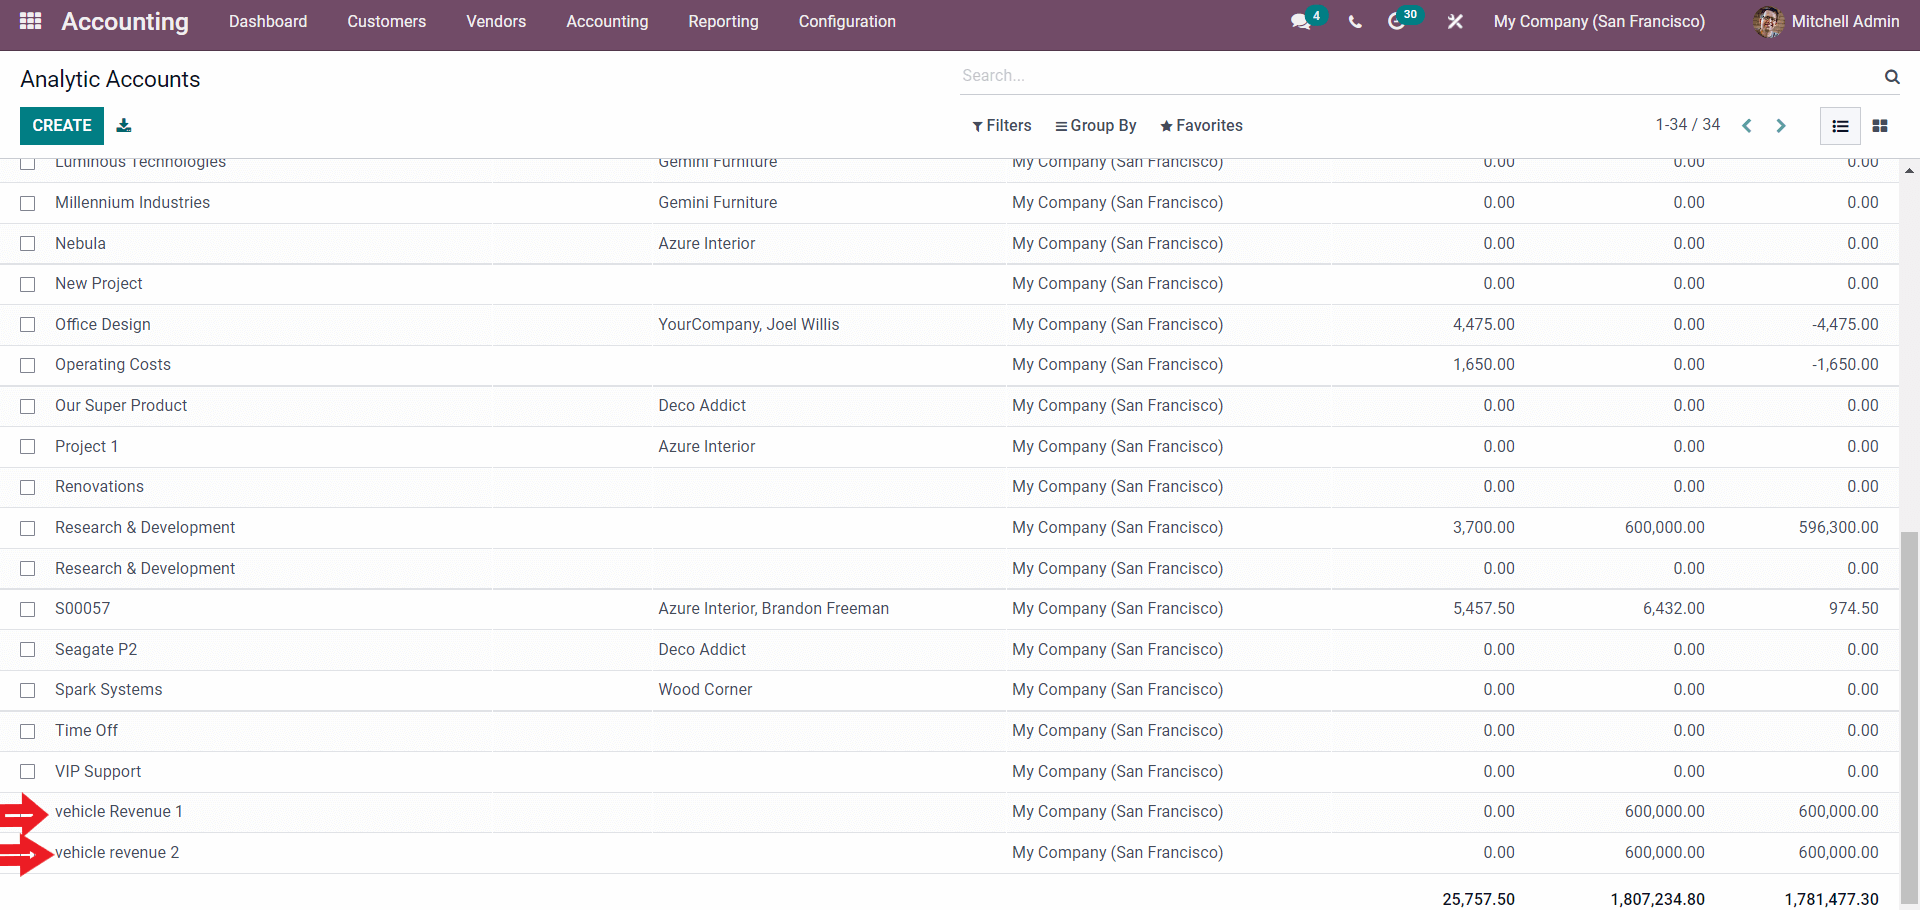Go to previous page arrow
The width and height of the screenshot is (1920, 910).
1747,126
